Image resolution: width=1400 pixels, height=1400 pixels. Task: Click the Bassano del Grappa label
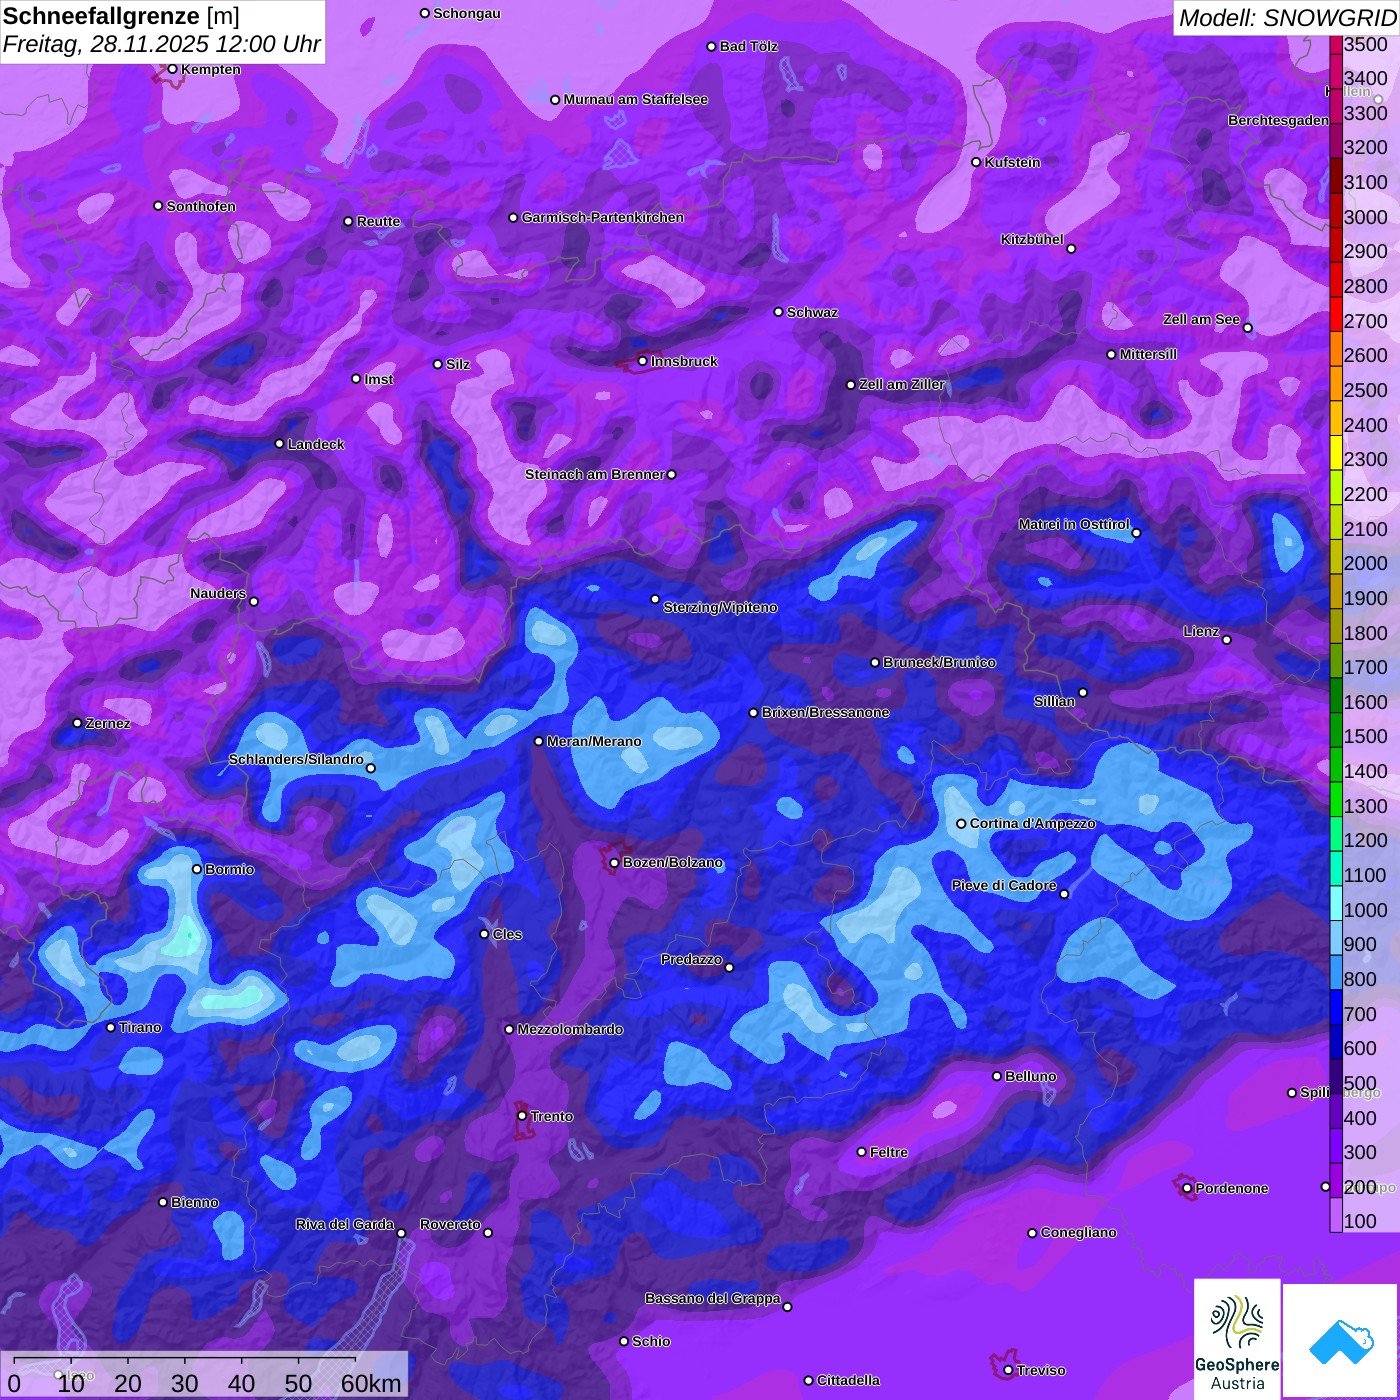coord(712,1298)
